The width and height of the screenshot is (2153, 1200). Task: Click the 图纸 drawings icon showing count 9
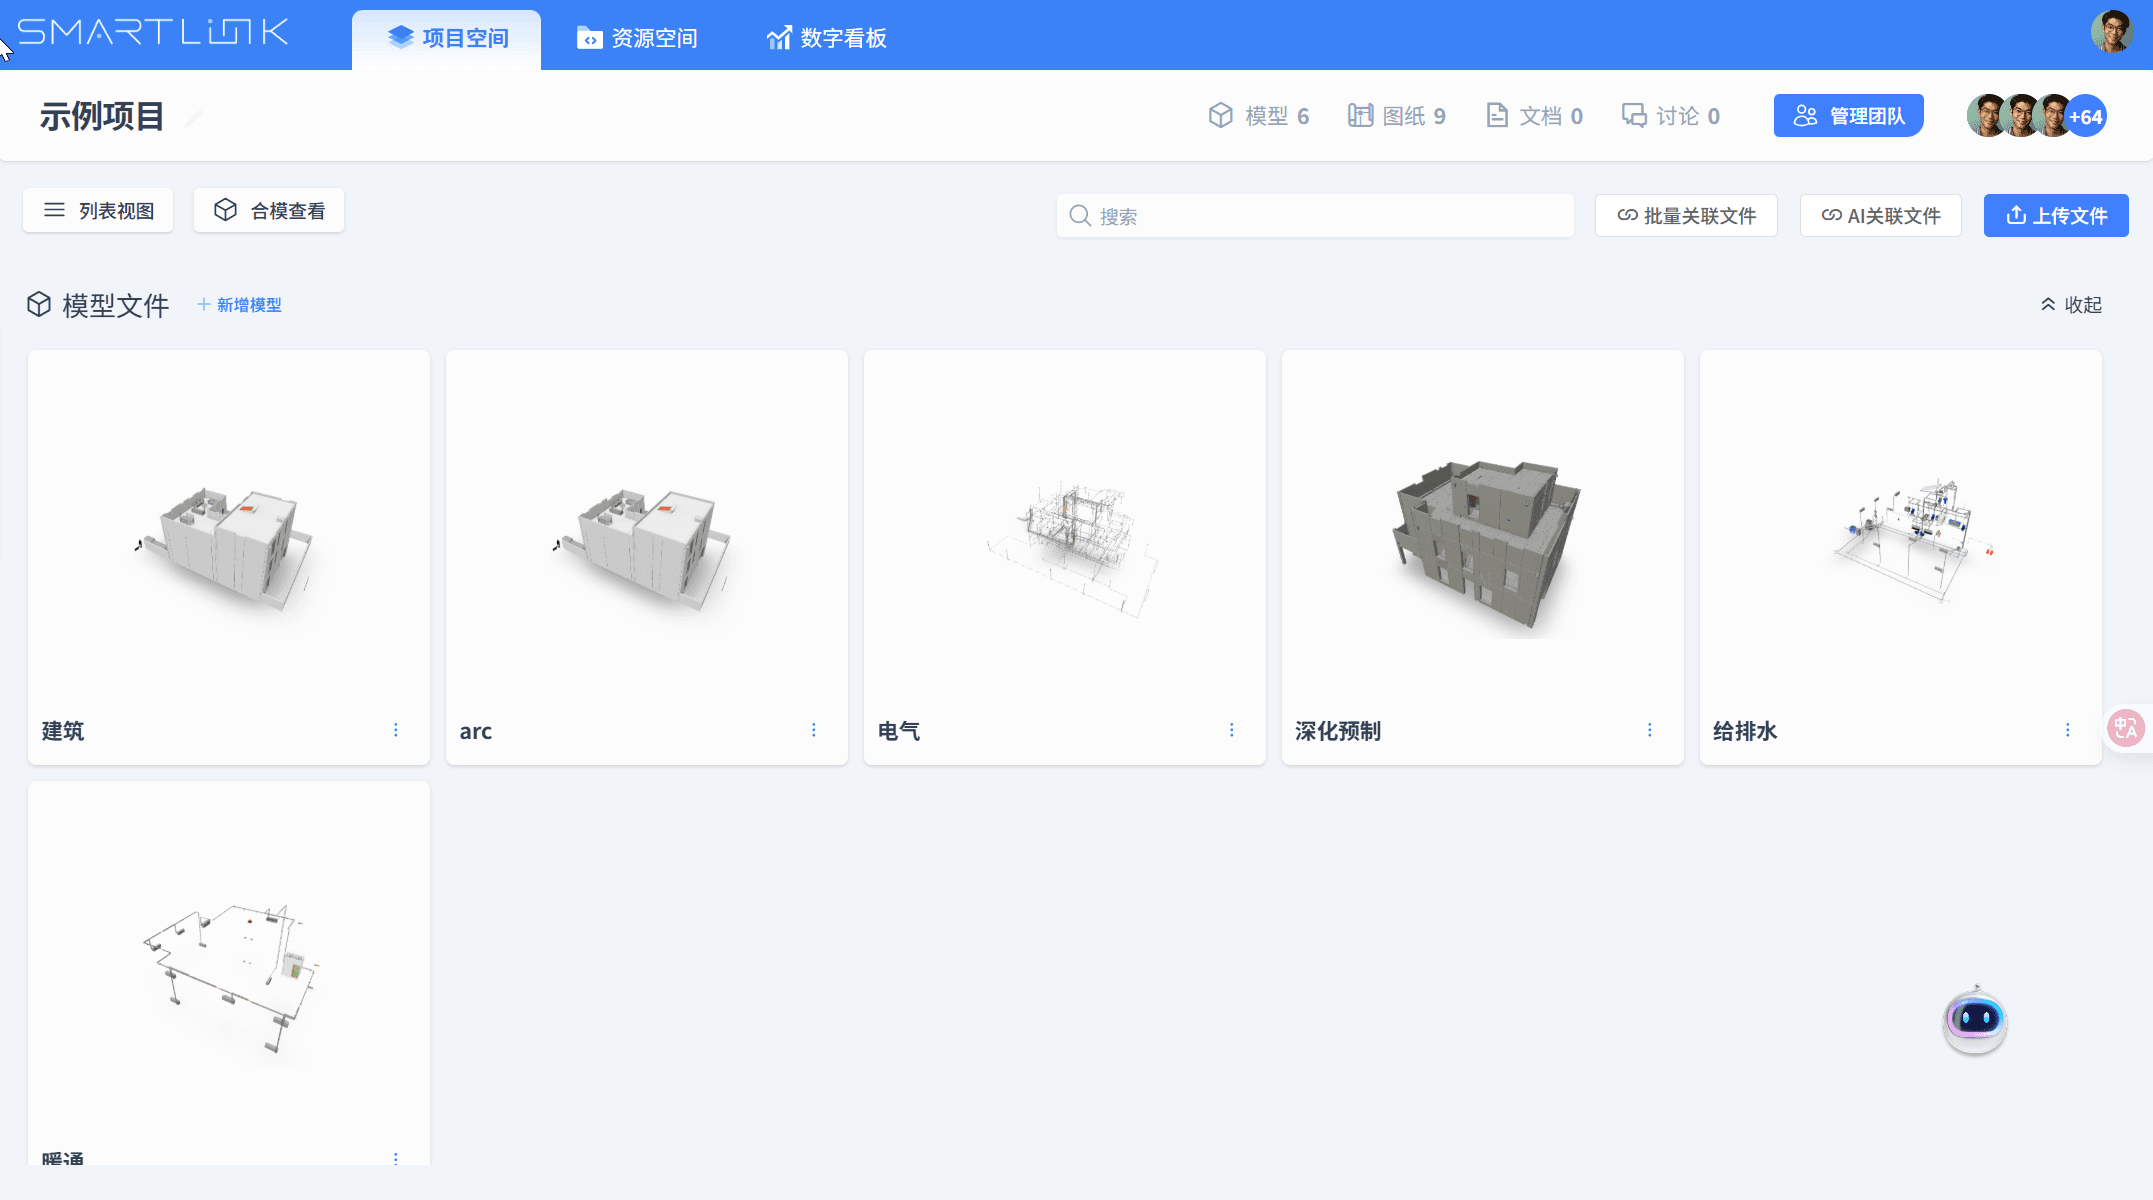1361,115
